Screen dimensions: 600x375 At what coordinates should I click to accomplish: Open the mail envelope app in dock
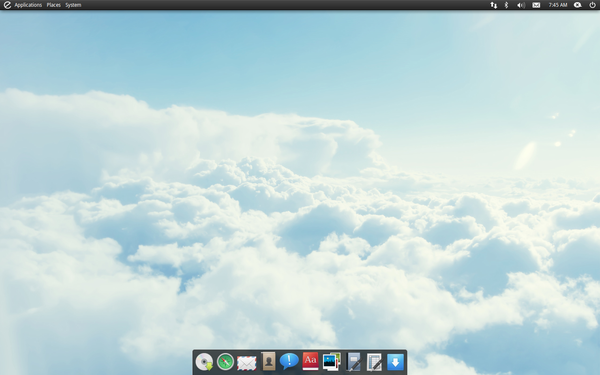[246, 363]
